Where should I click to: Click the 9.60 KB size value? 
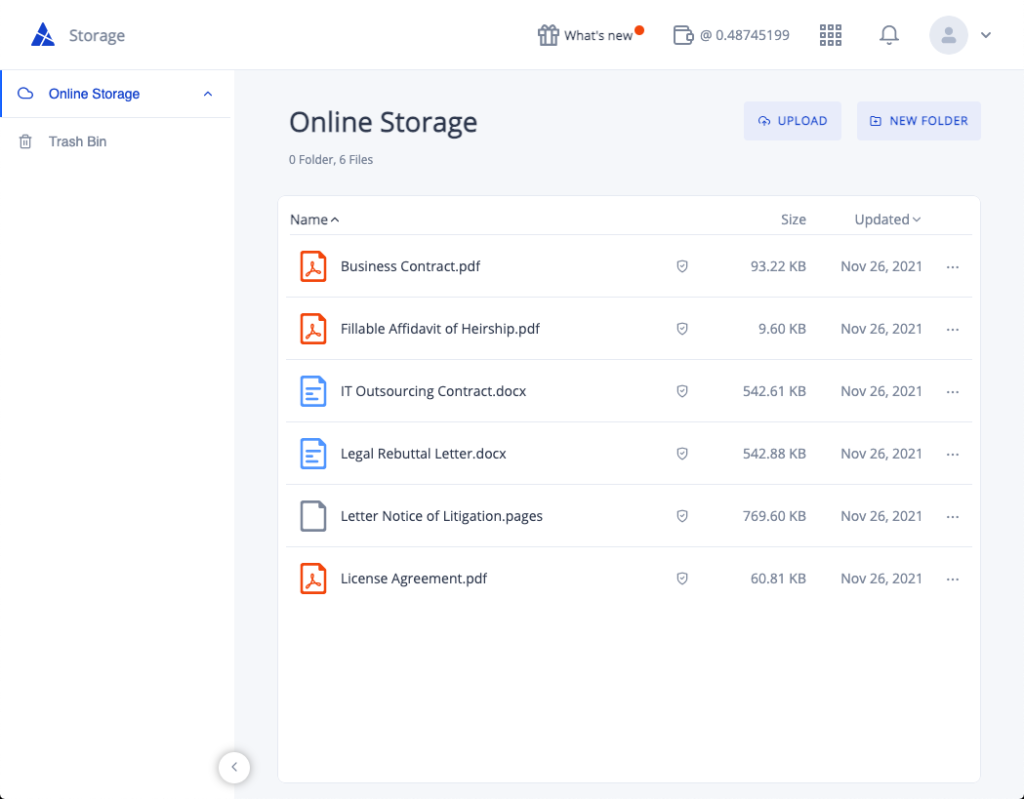pos(782,329)
